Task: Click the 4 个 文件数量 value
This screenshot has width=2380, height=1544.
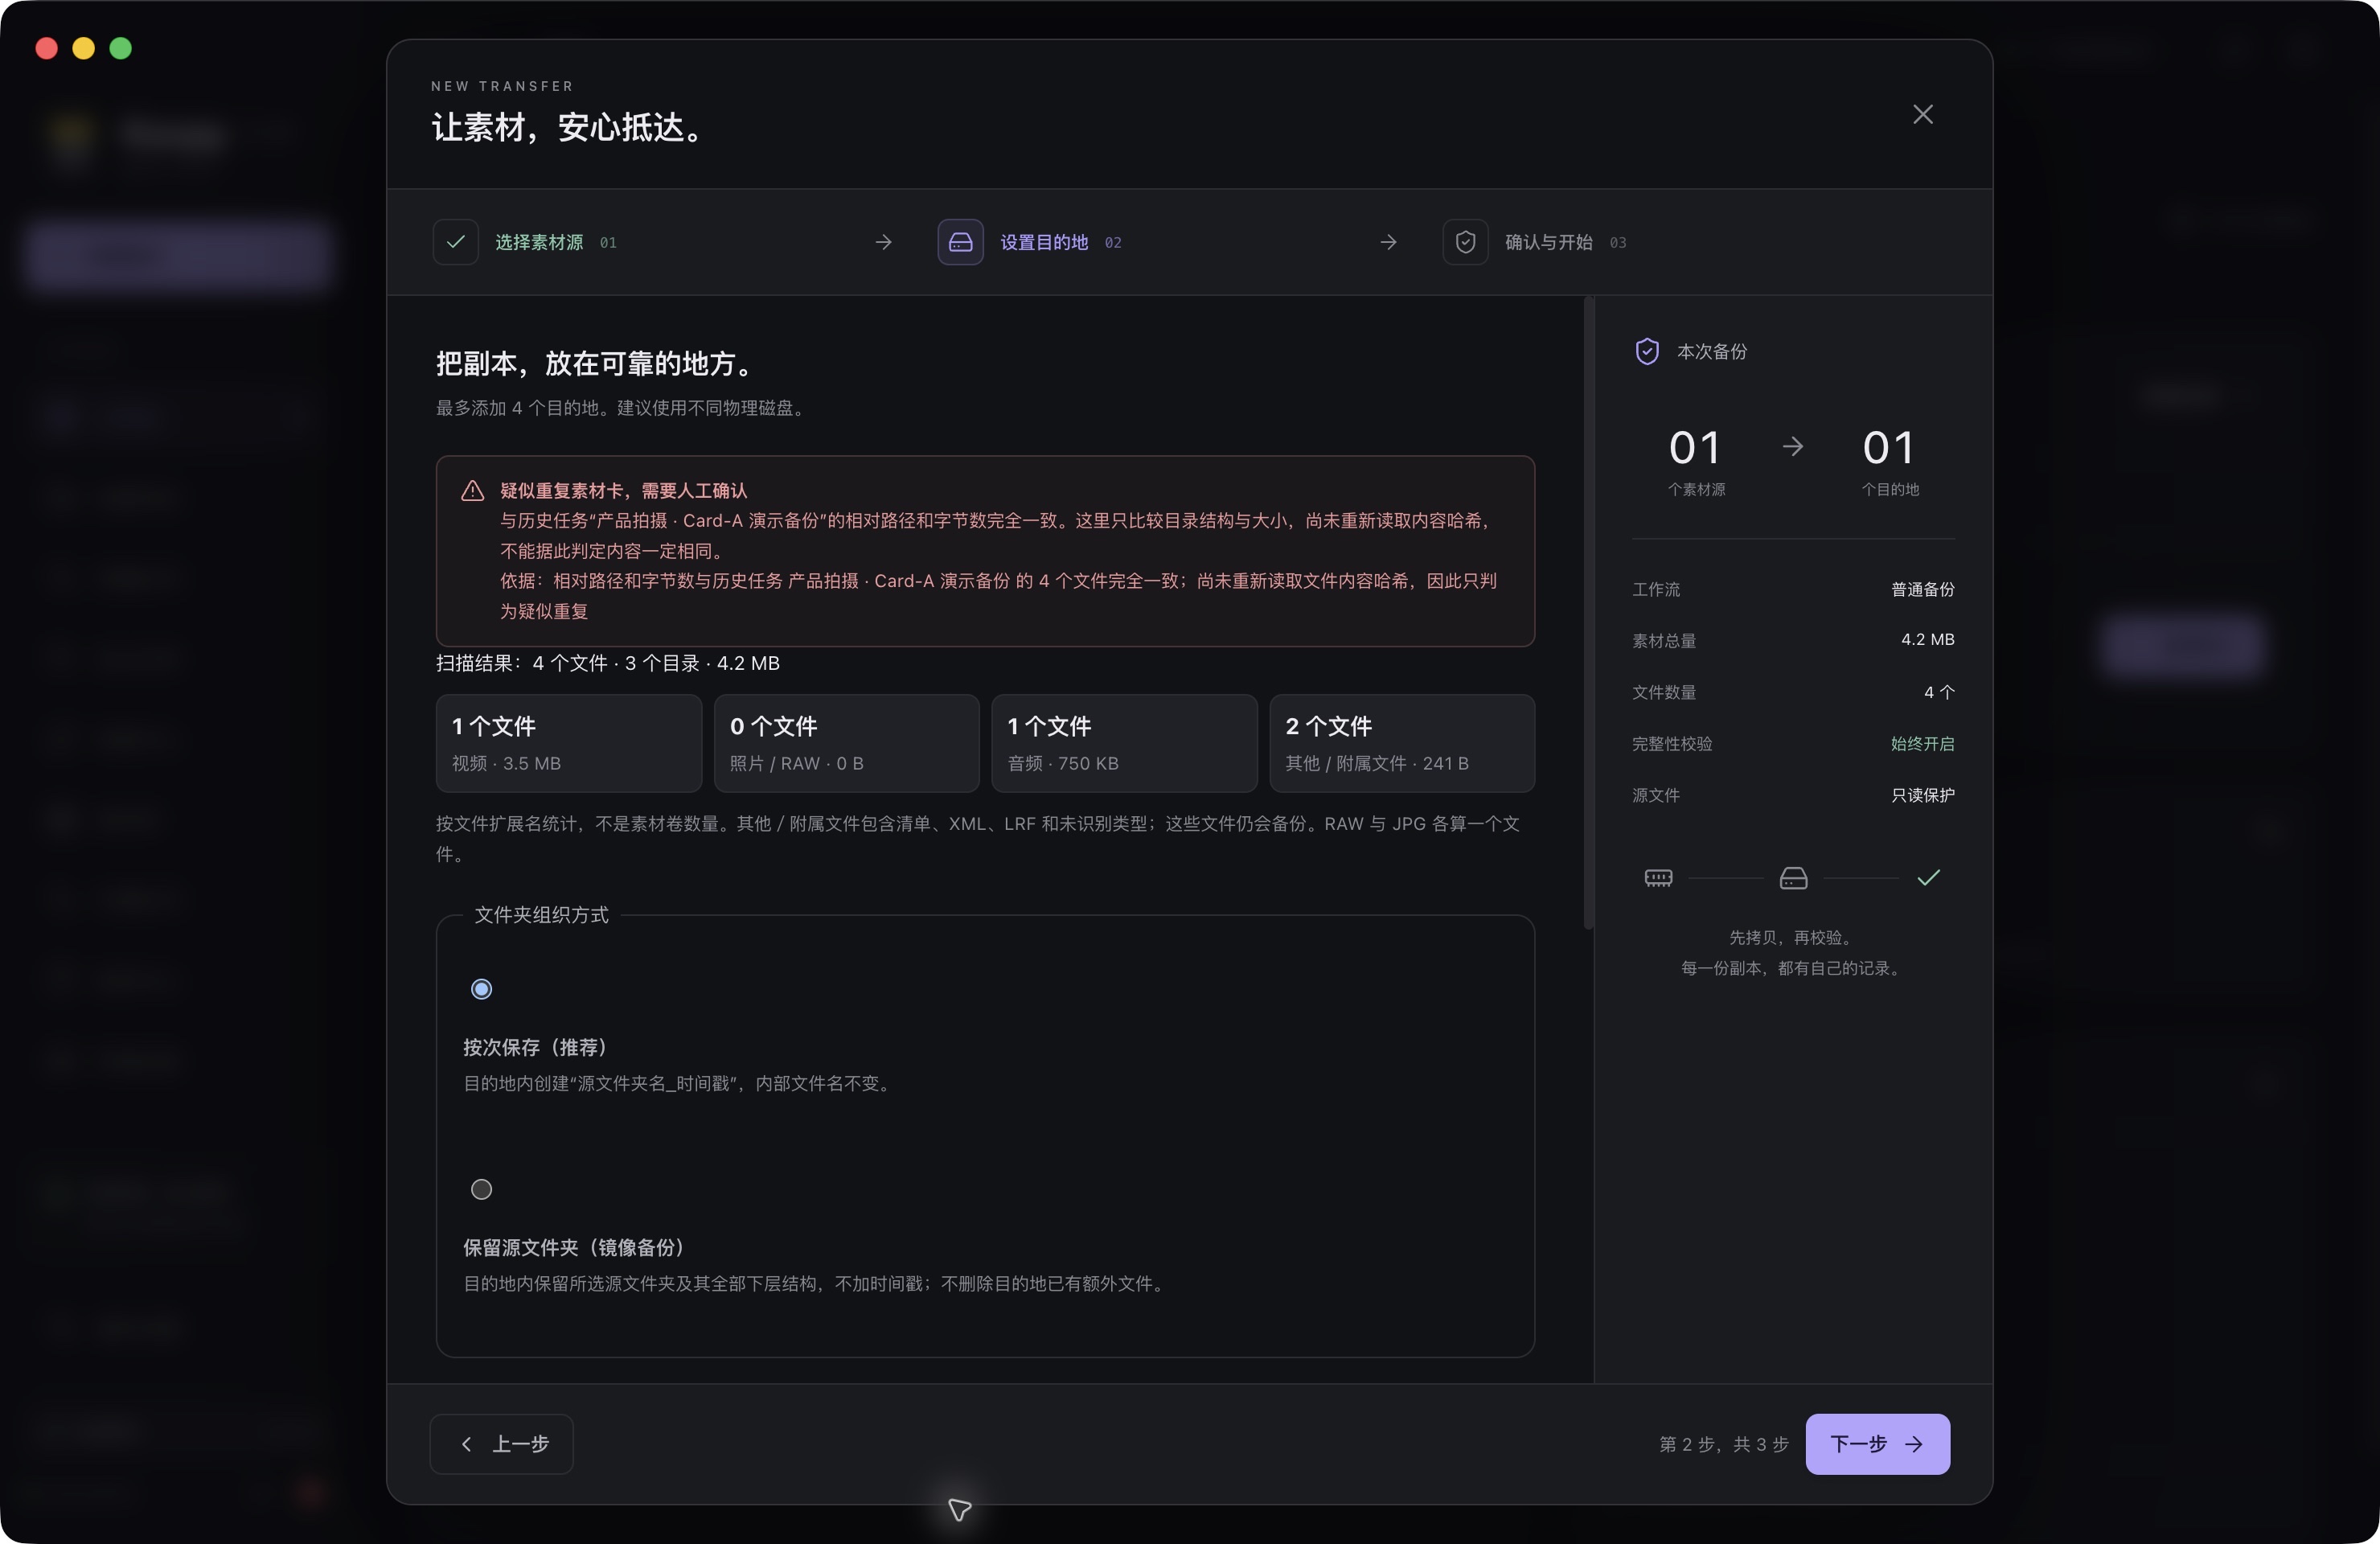Action: pos(1939,692)
